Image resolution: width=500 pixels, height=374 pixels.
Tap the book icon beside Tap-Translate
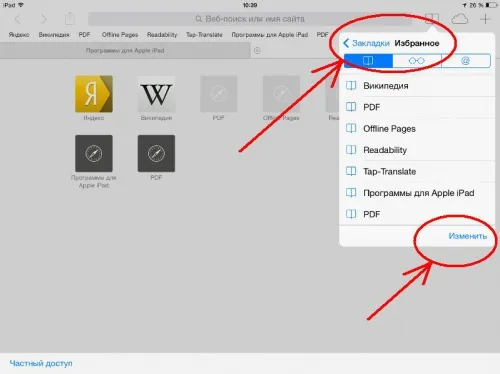coord(351,171)
